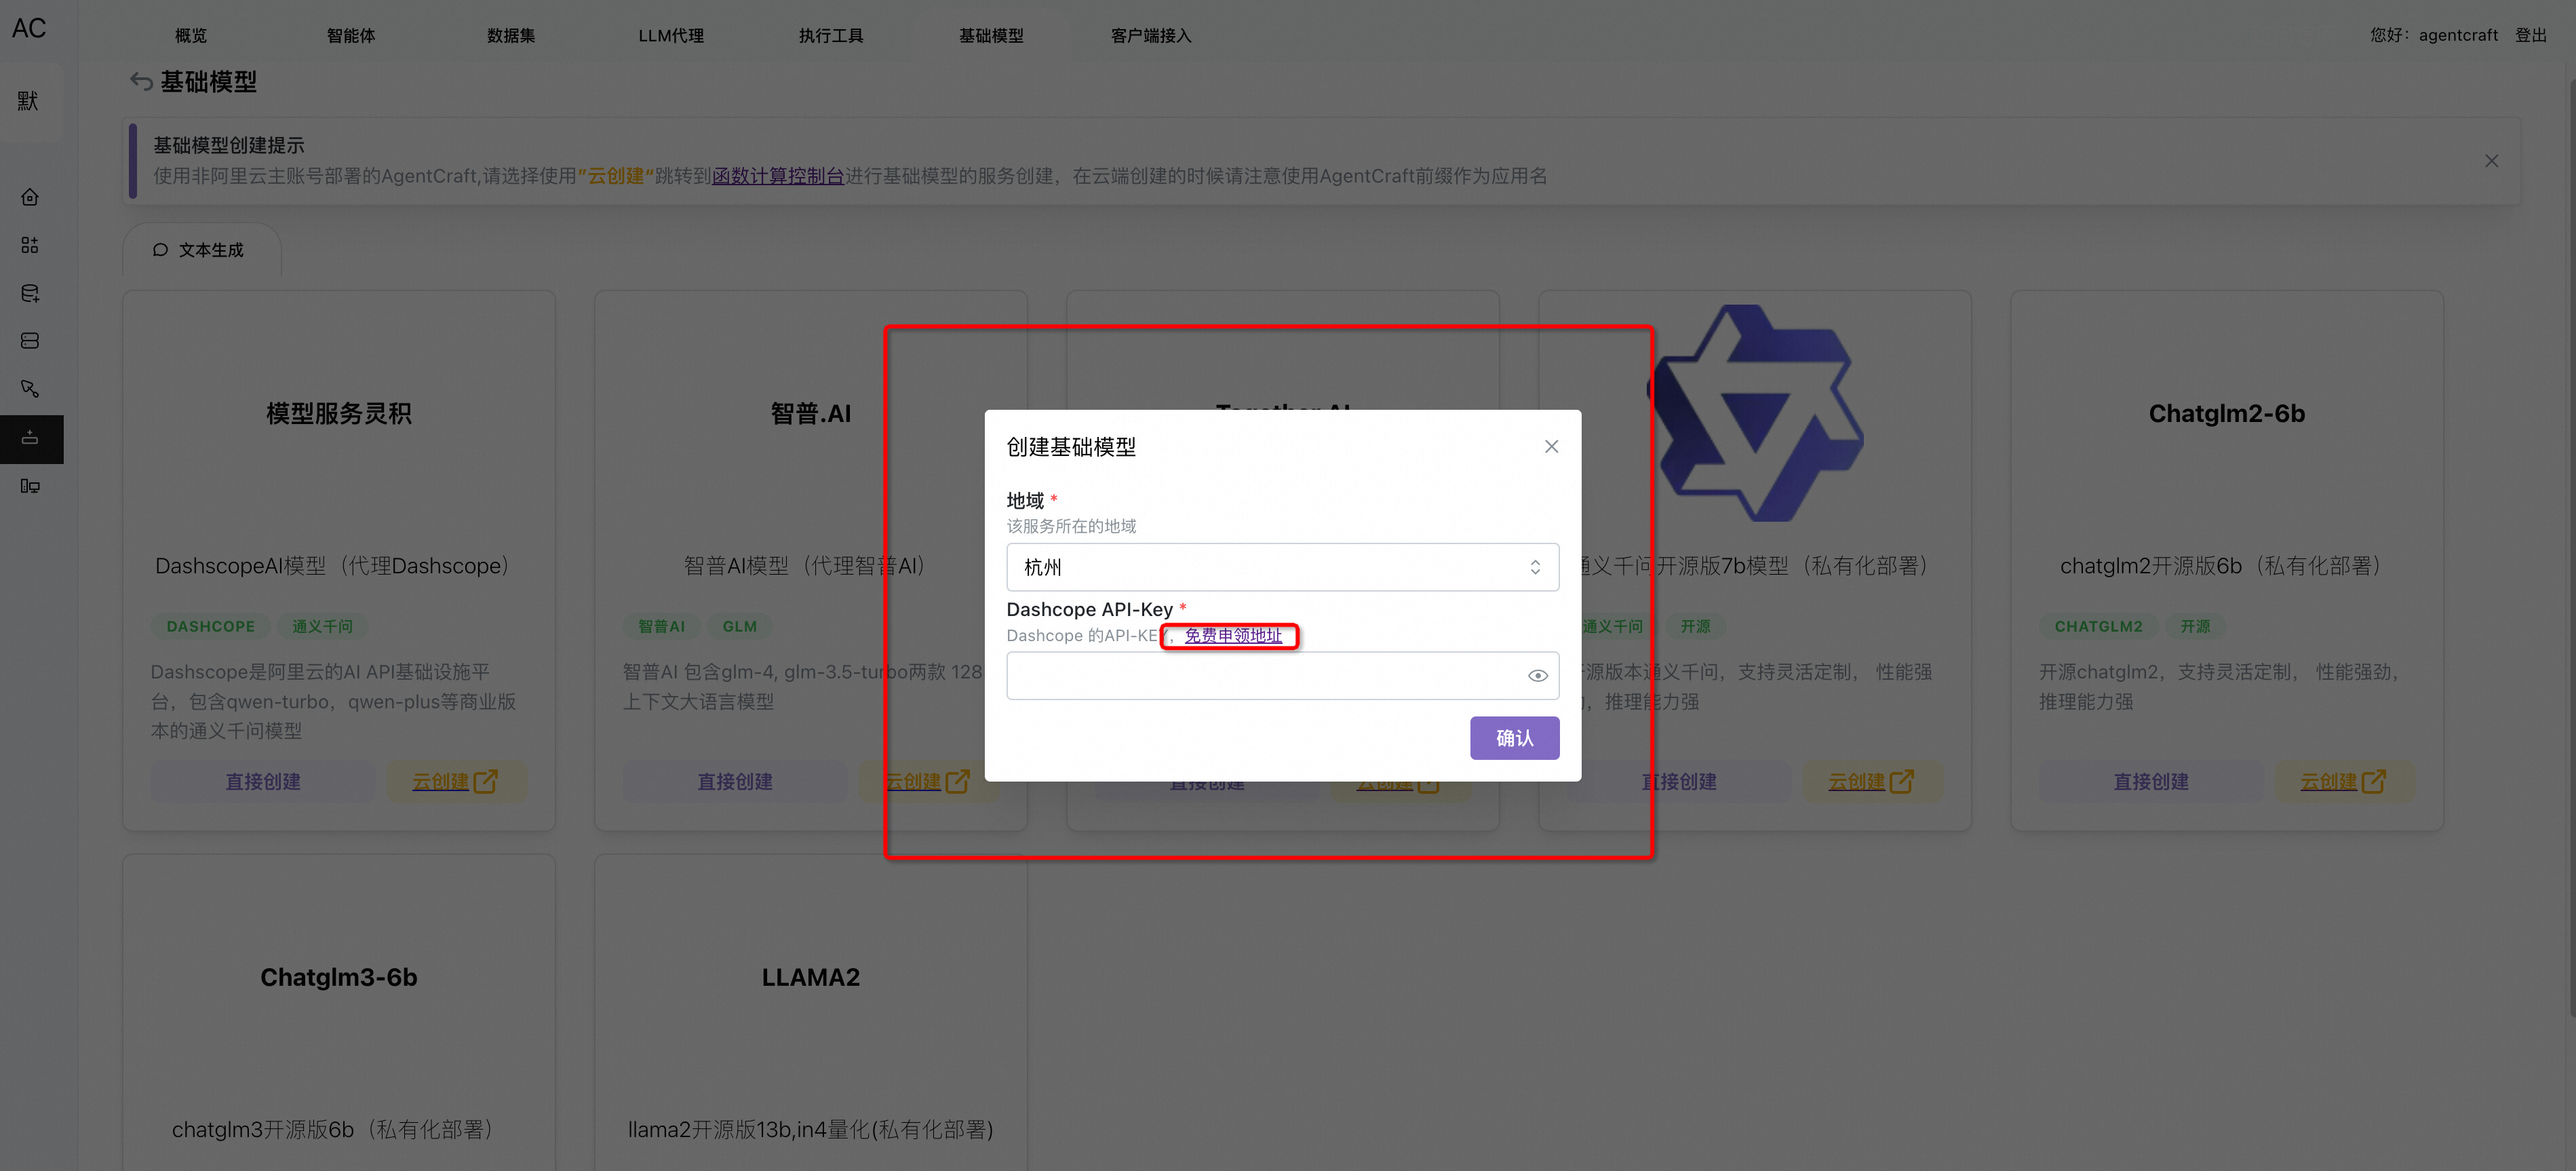2576x1171 pixels.
Task: Click the GLM tag
Action: [740, 626]
